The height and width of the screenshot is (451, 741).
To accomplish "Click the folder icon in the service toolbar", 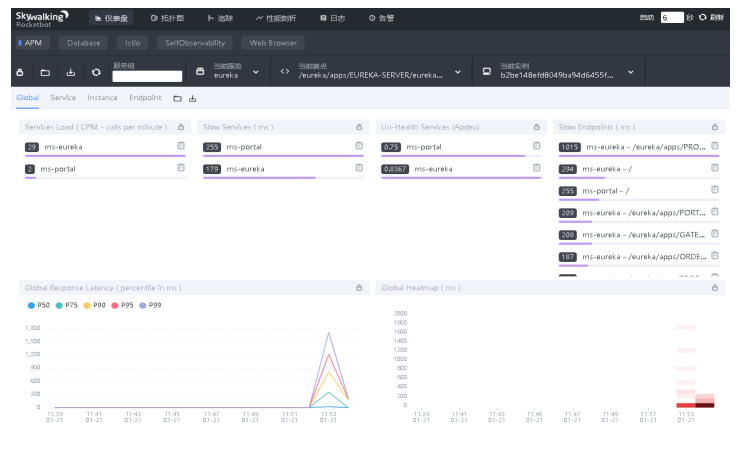I will click(x=45, y=72).
